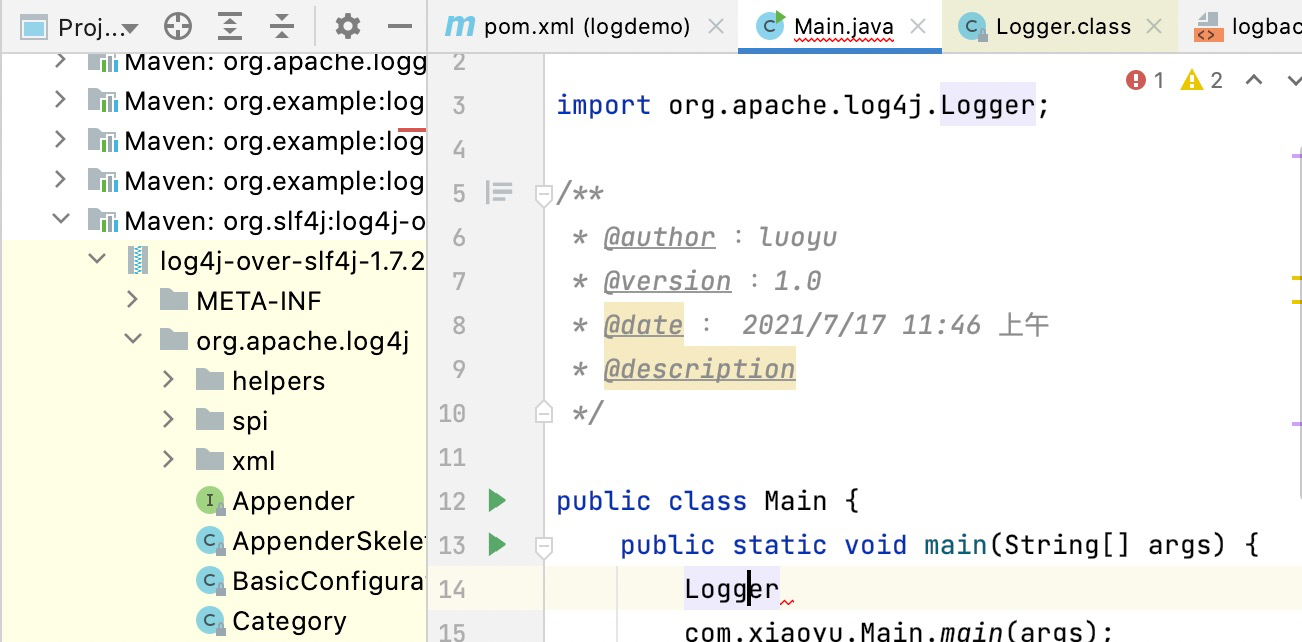Switch to the Logger.class tab
Viewport: 1302px width, 642px height.
(x=1063, y=27)
